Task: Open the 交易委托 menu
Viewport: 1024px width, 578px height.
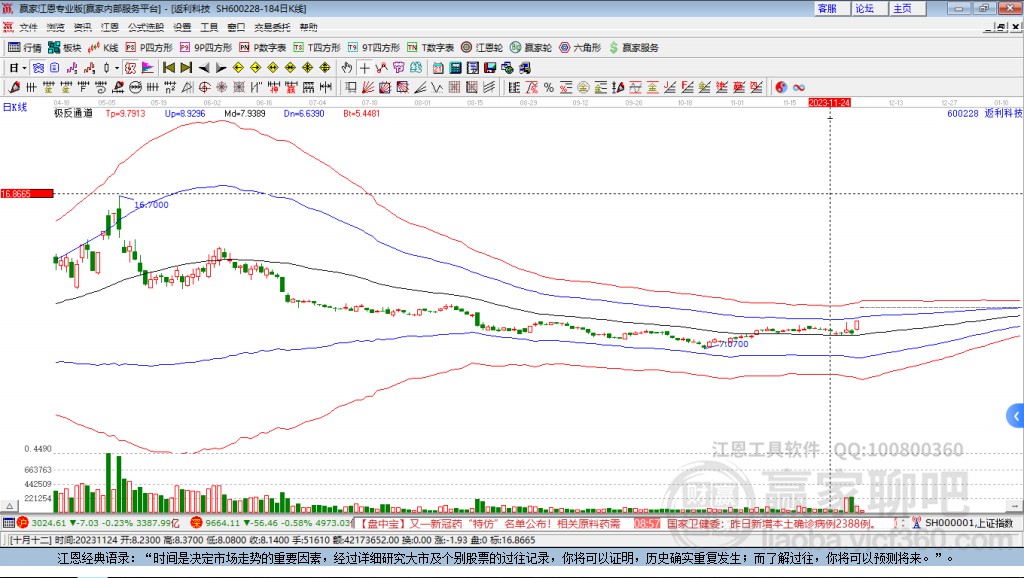Action: coord(272,27)
